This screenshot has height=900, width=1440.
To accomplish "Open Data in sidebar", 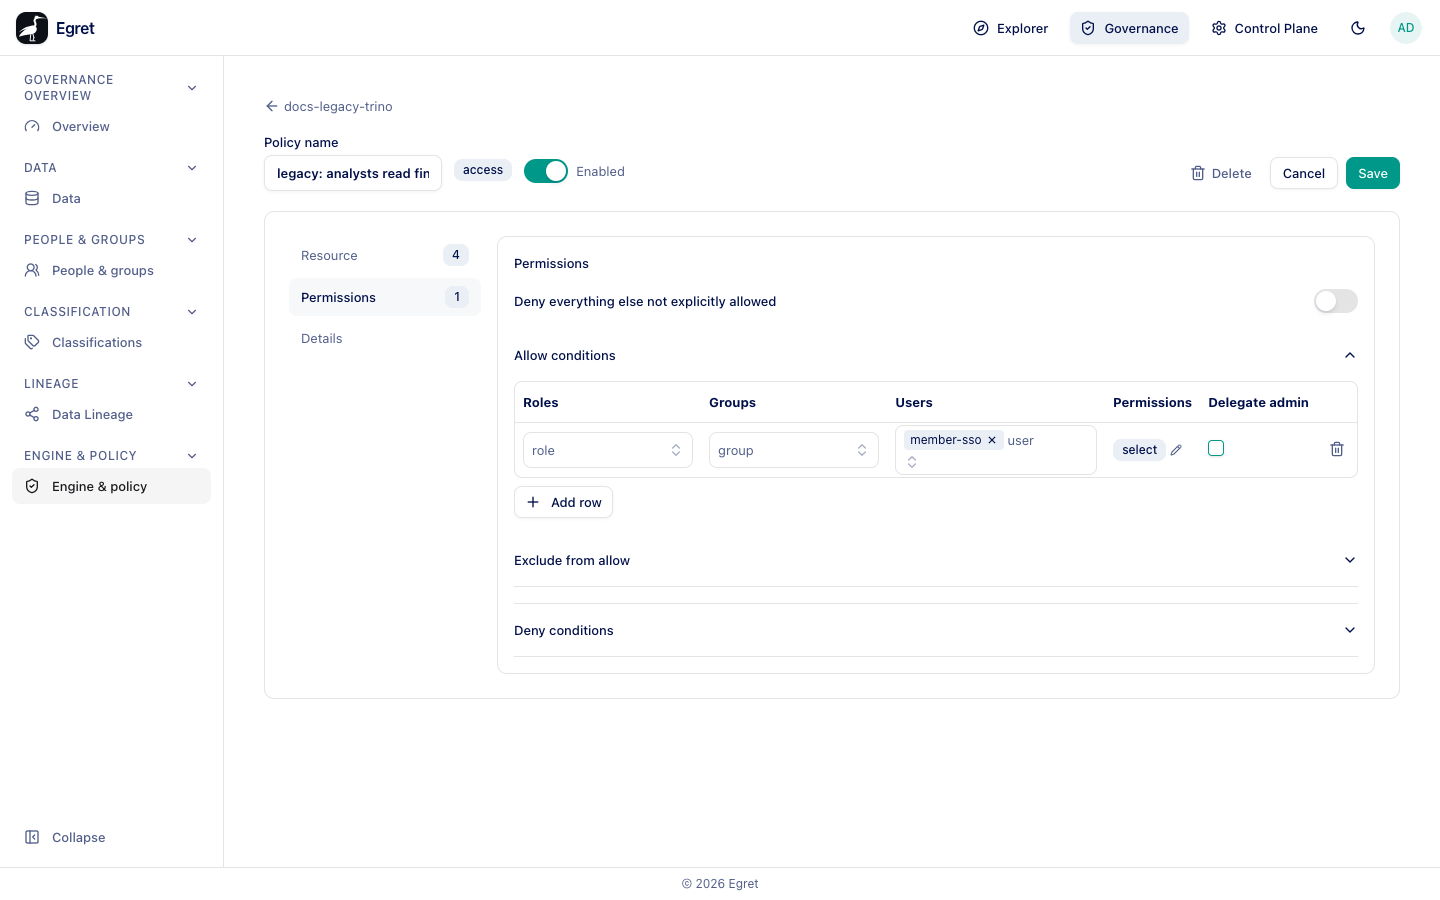I will pyautogui.click(x=111, y=199).
